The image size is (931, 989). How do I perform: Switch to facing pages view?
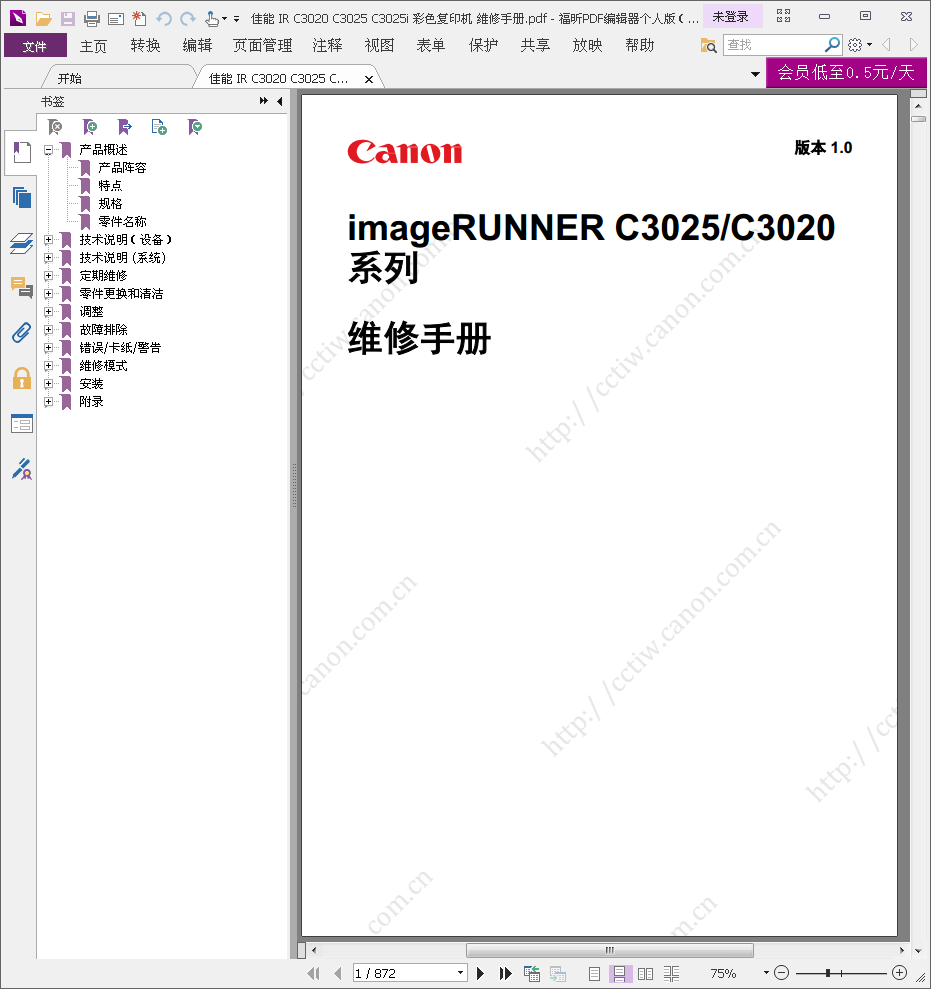point(645,973)
